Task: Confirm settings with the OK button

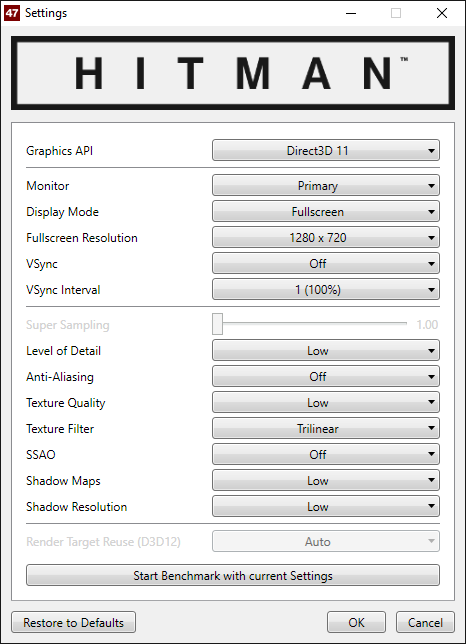Action: (x=356, y=622)
